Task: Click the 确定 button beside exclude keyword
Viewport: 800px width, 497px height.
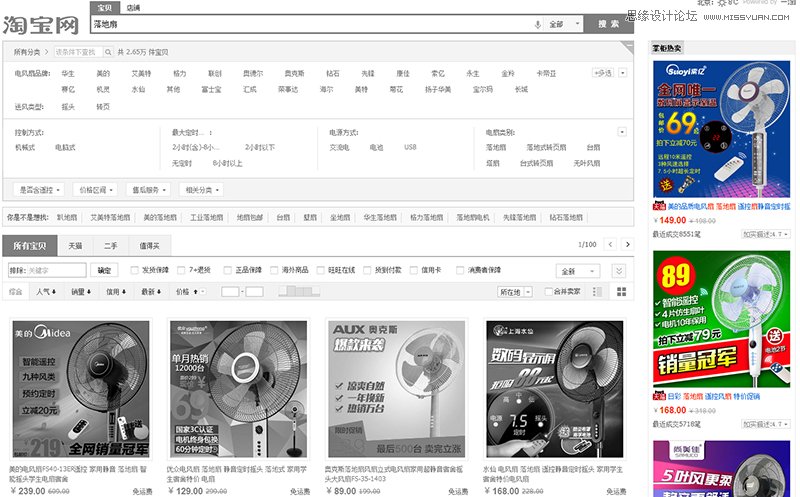Action: [x=104, y=270]
